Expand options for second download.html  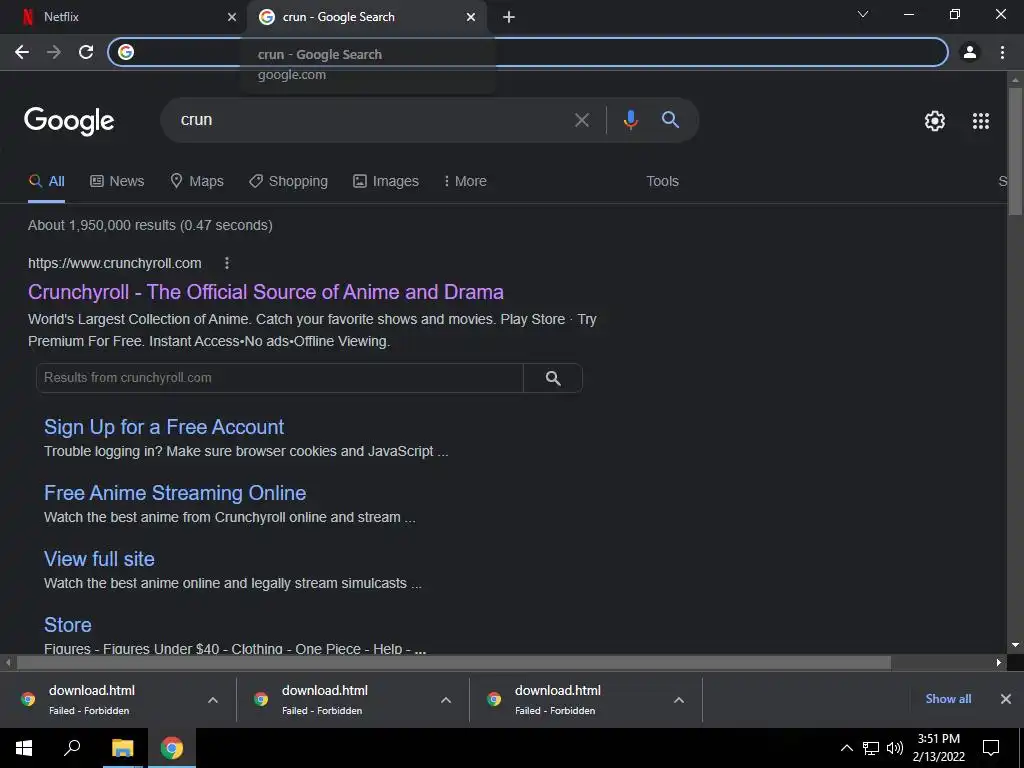(x=446, y=700)
